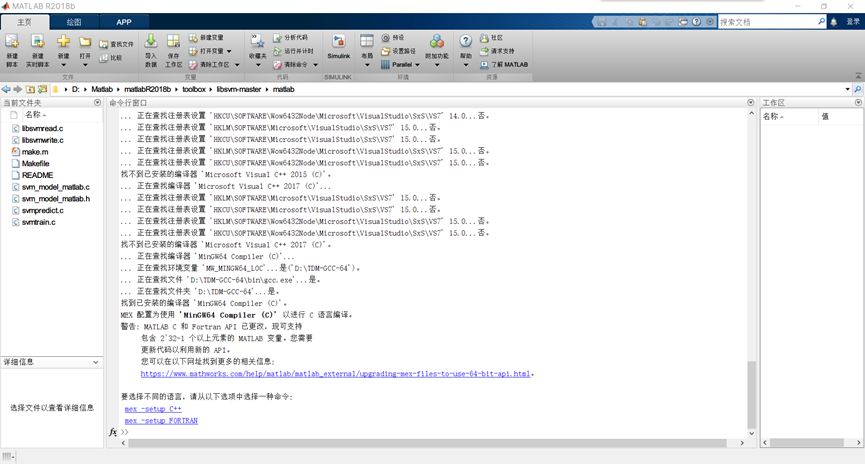Viewport: 865px width, 464px height.
Task: Collapse the 详细信息 panel chevron
Action: click(95, 362)
